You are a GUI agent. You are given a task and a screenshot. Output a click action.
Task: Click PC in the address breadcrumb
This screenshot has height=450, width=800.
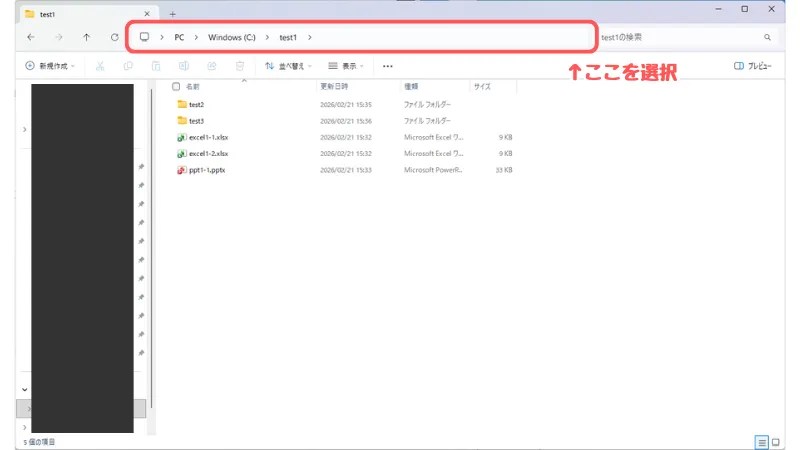click(x=179, y=37)
